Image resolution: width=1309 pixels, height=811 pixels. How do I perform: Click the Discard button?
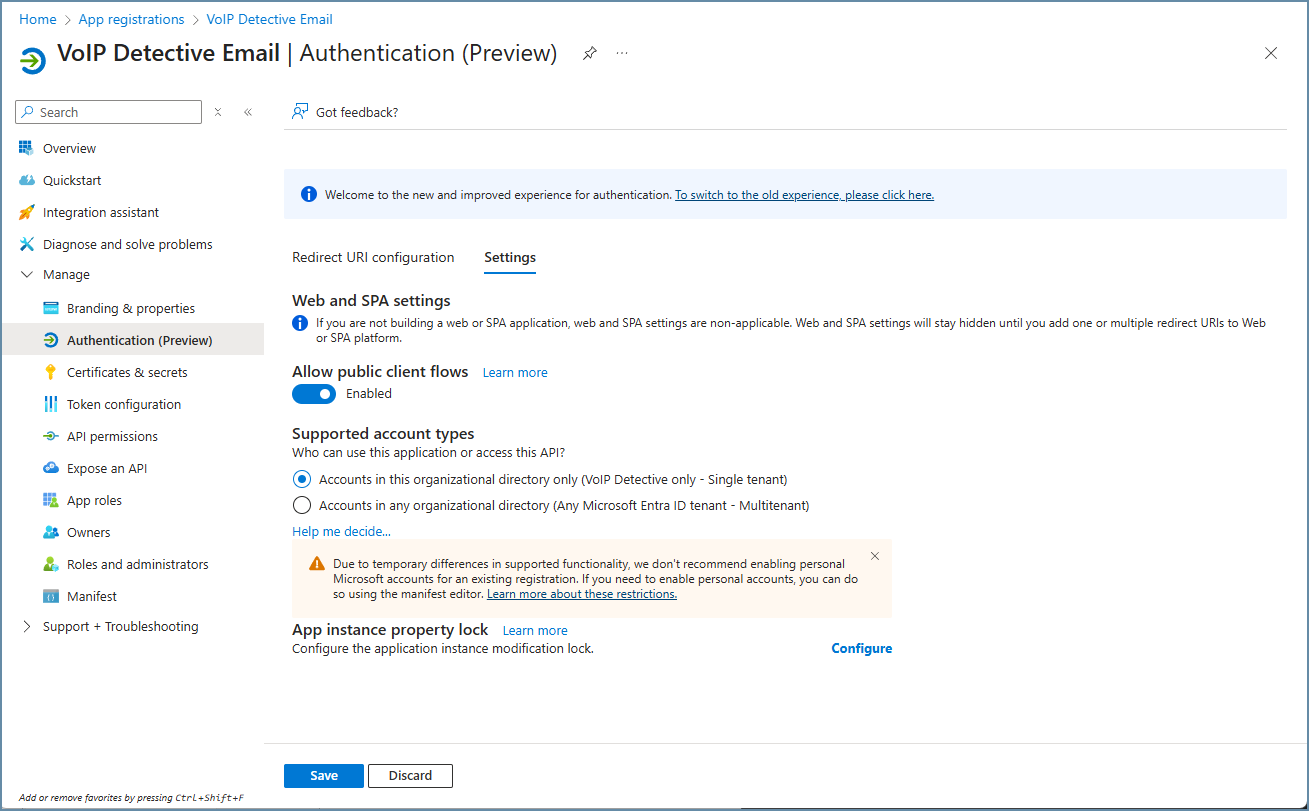(410, 776)
